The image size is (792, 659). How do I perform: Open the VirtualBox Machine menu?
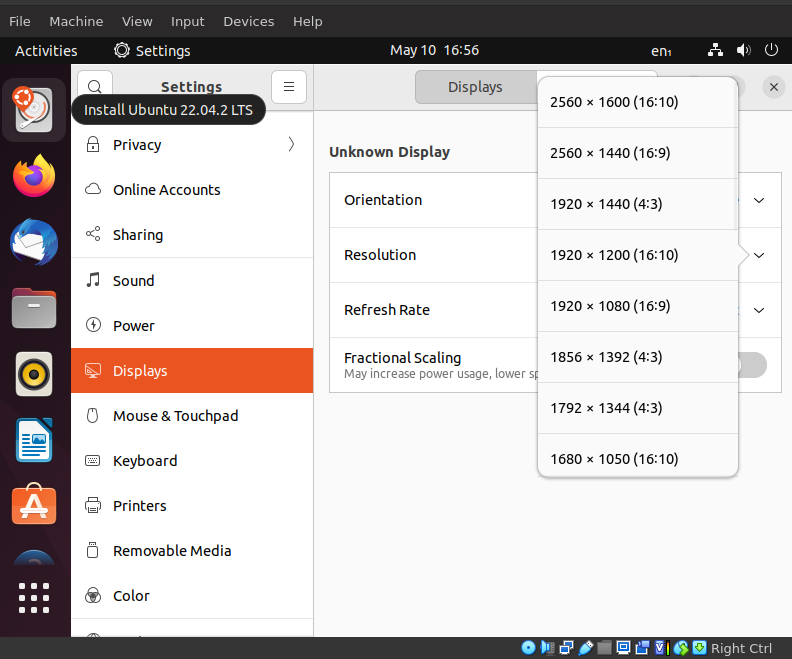tap(76, 21)
